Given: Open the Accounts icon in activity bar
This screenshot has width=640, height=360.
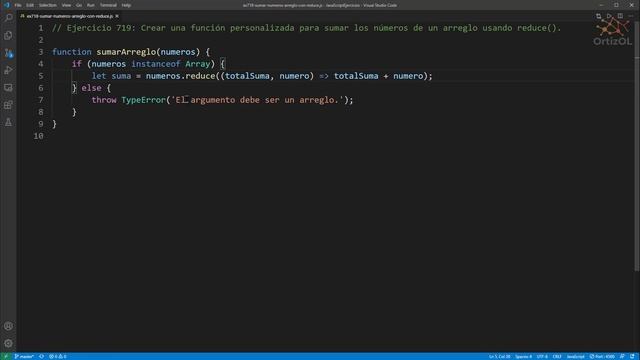Looking at the screenshot, I should tap(8, 326).
